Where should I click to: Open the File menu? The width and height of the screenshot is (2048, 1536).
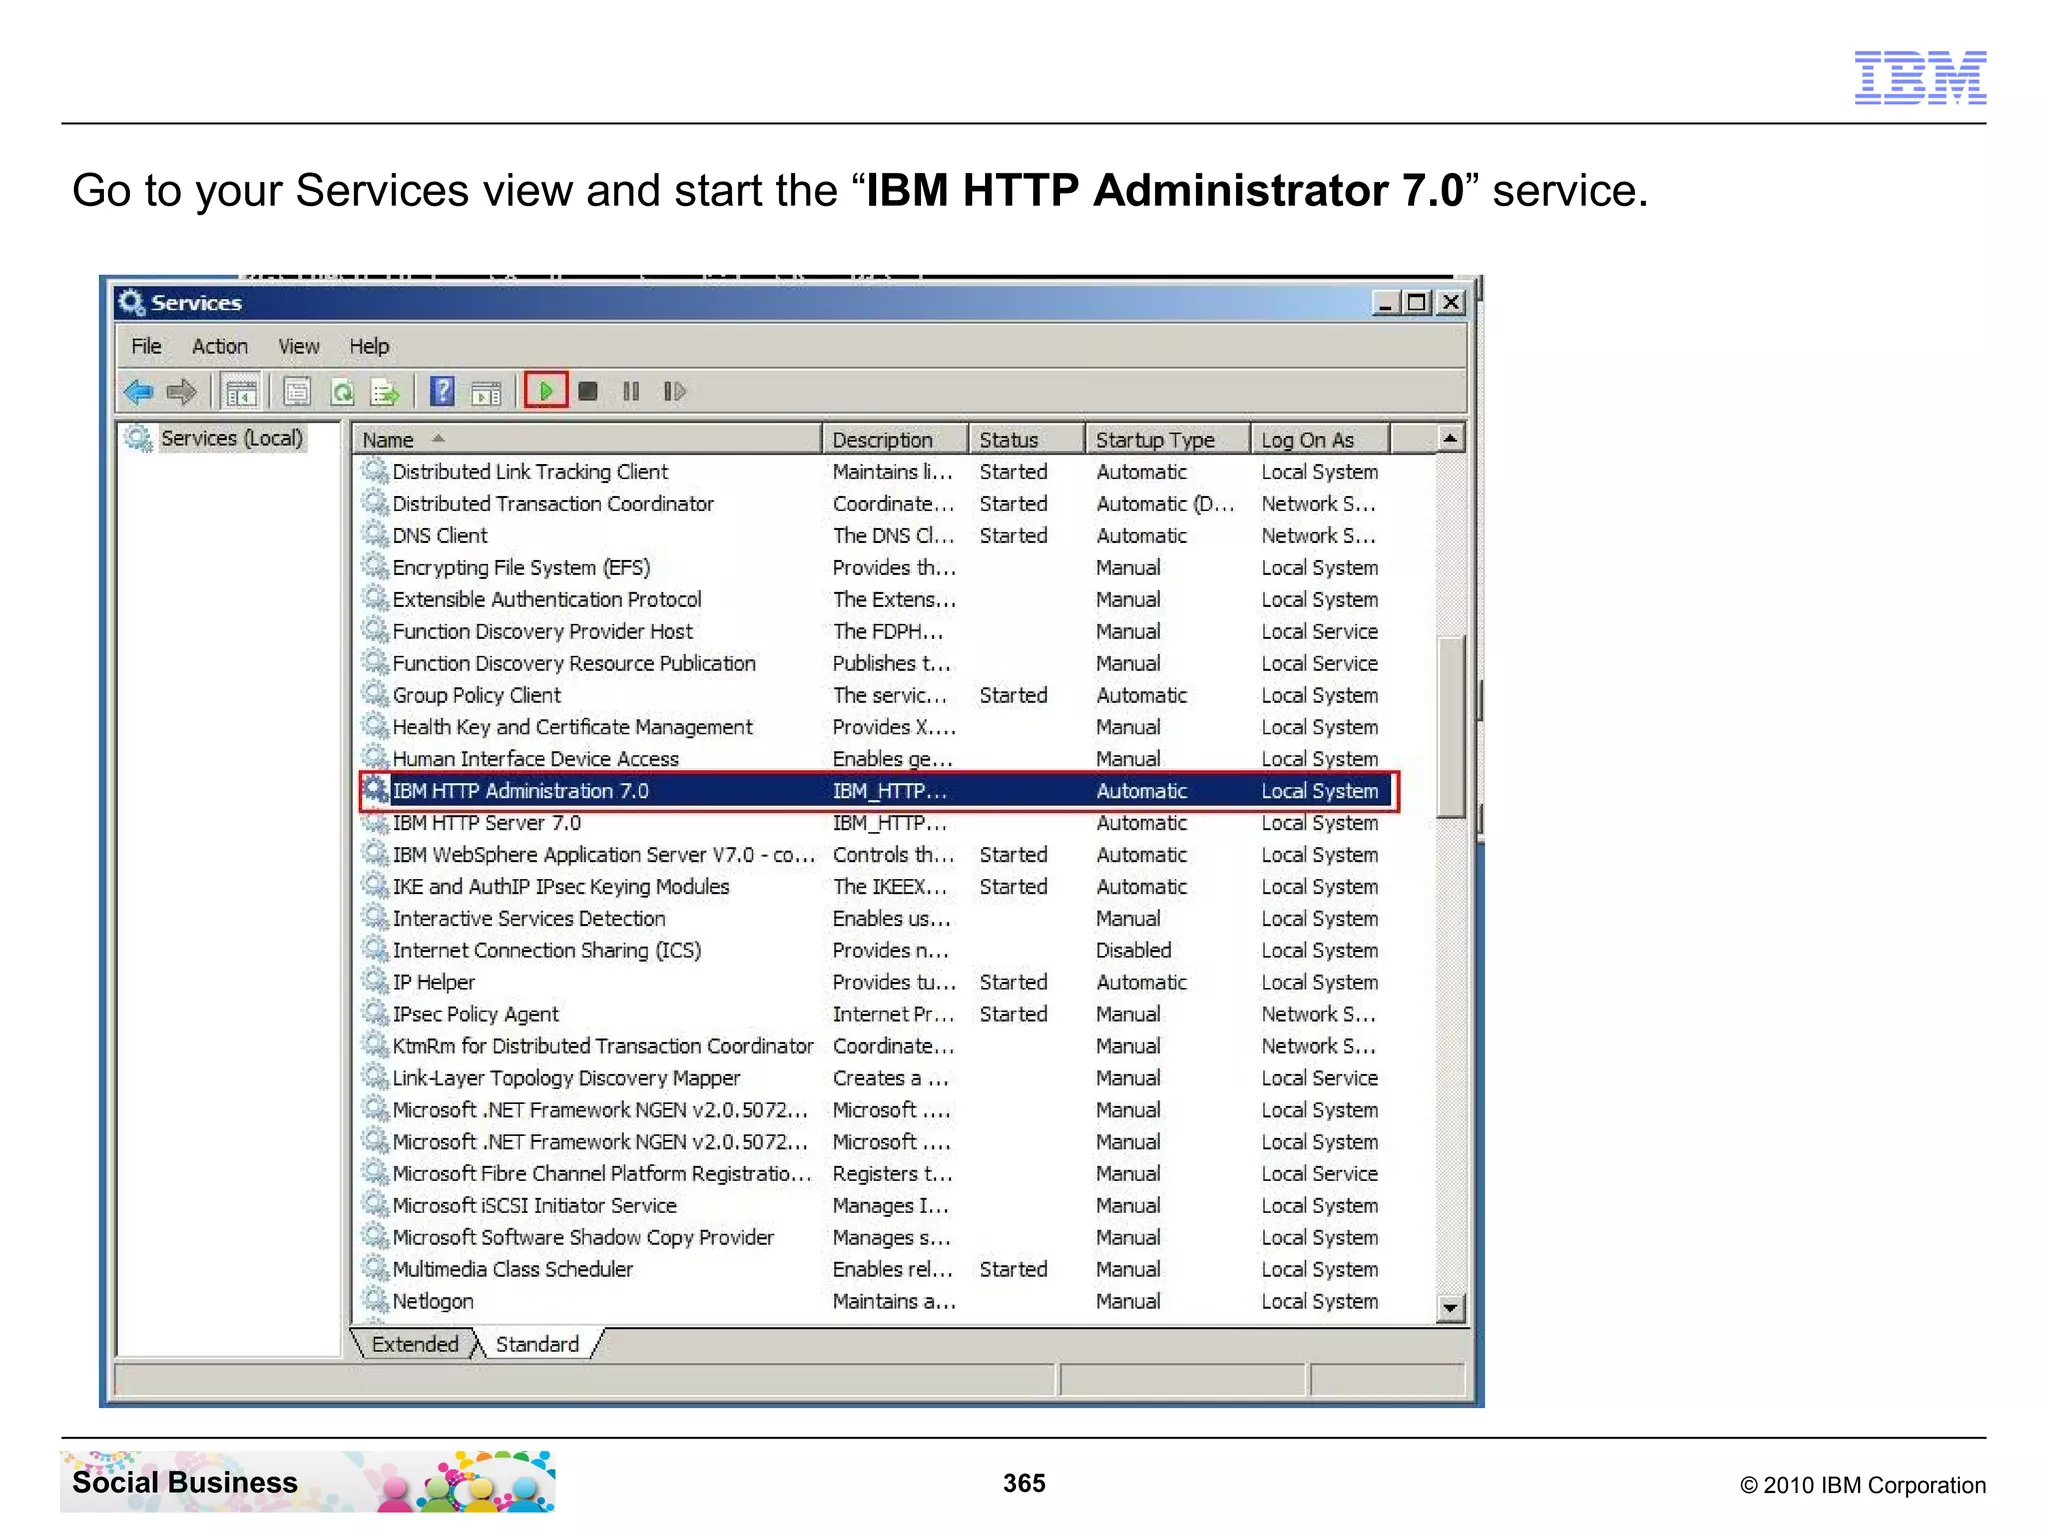[146, 346]
